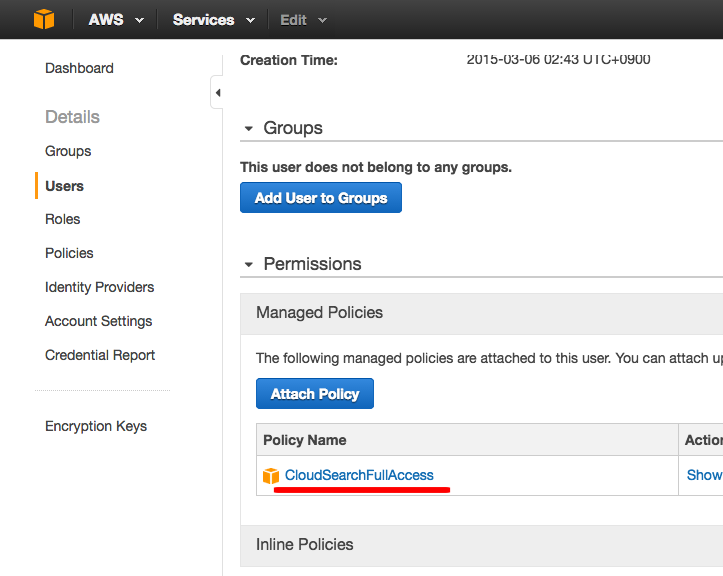Collapse the left navigation sidebar arrow
The width and height of the screenshot is (723, 576).
coord(218,93)
